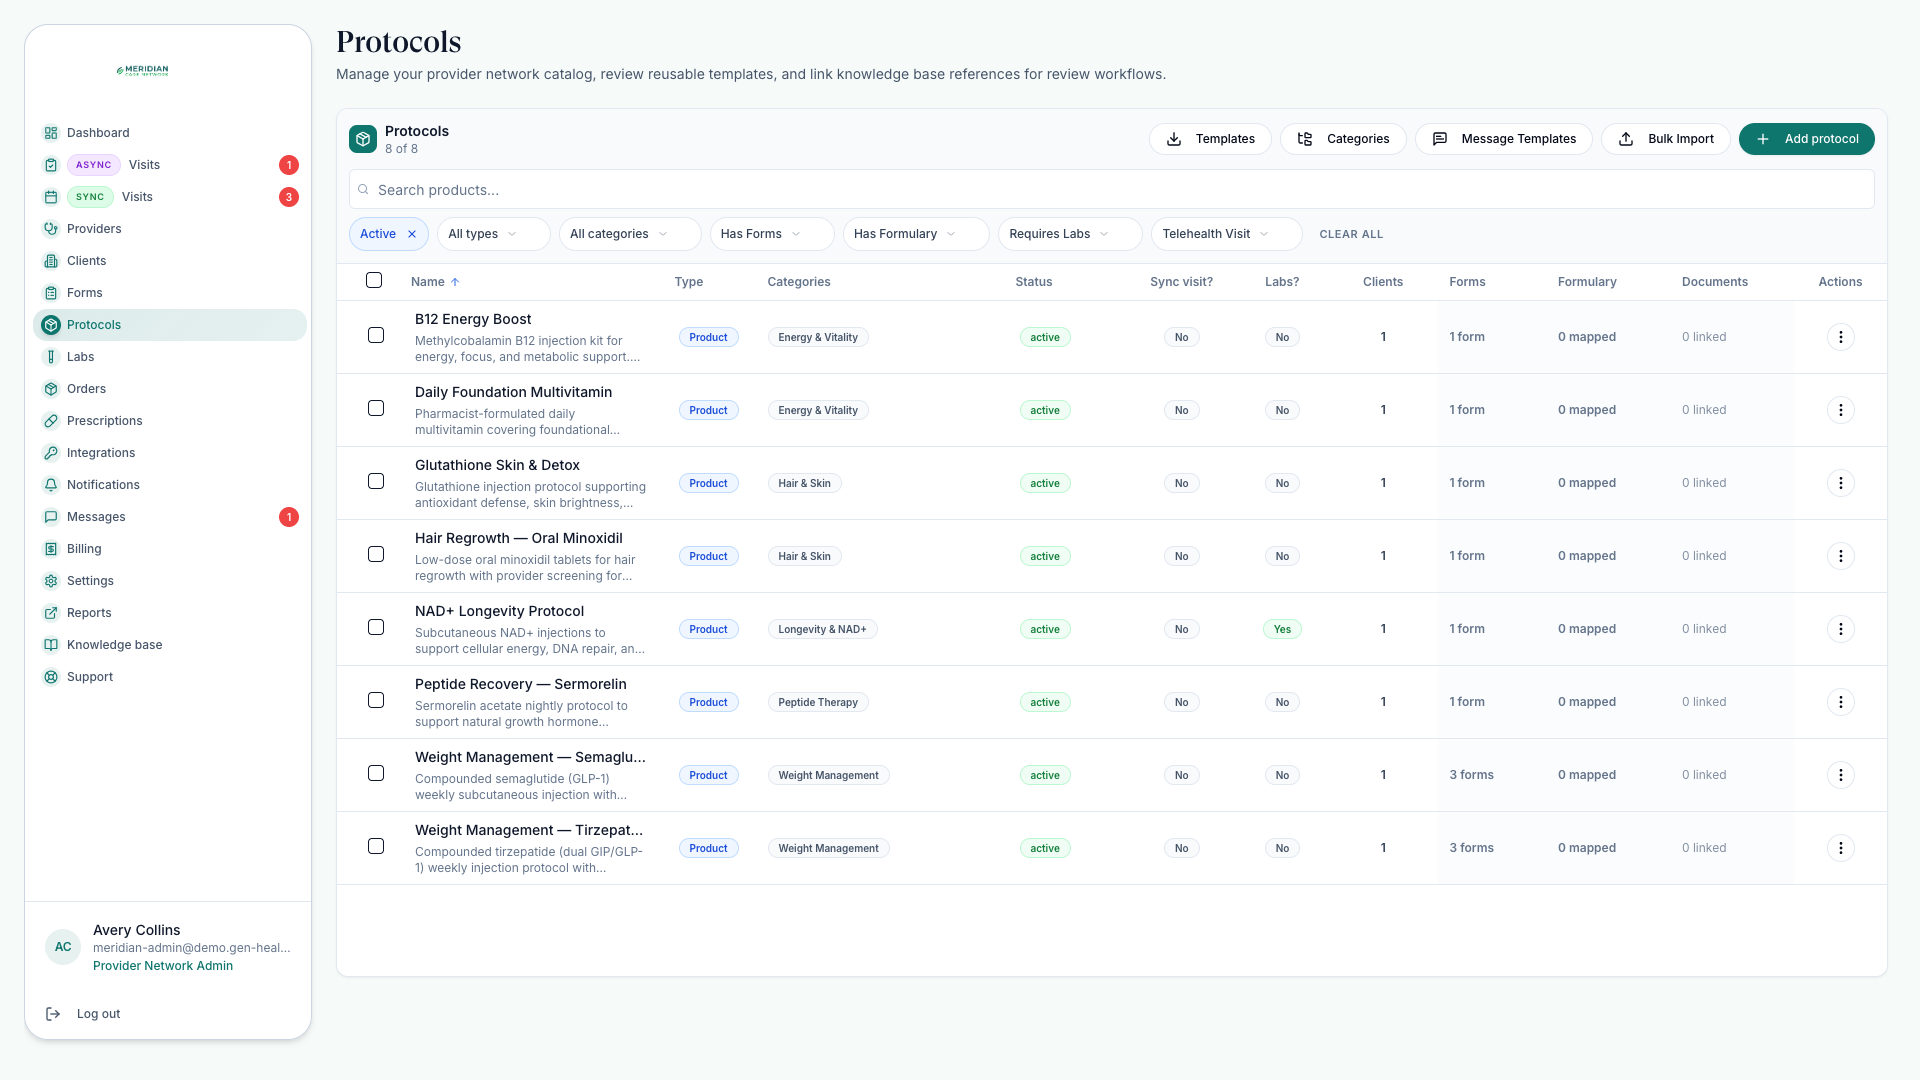Remove the Active filter via its X

412,234
